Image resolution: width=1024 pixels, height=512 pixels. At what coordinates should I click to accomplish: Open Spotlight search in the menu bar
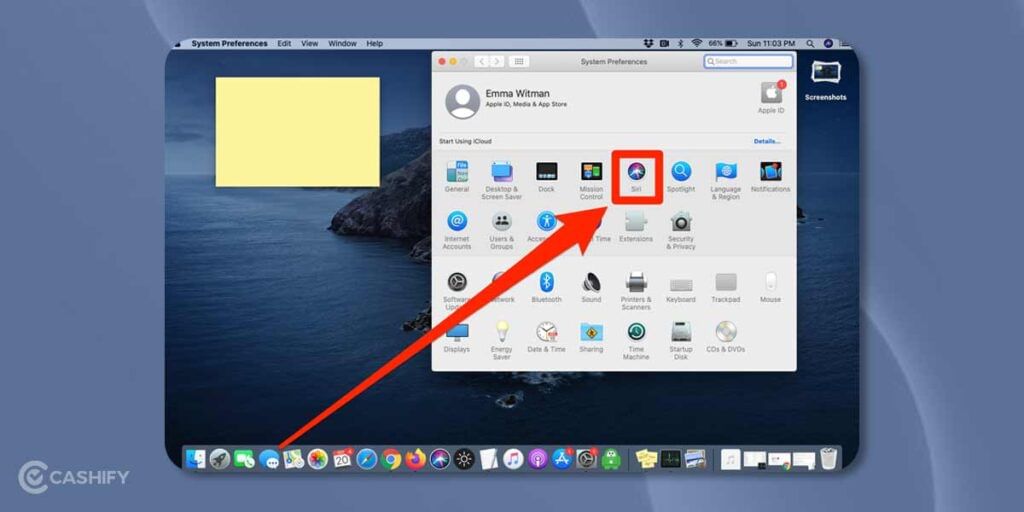(x=810, y=44)
